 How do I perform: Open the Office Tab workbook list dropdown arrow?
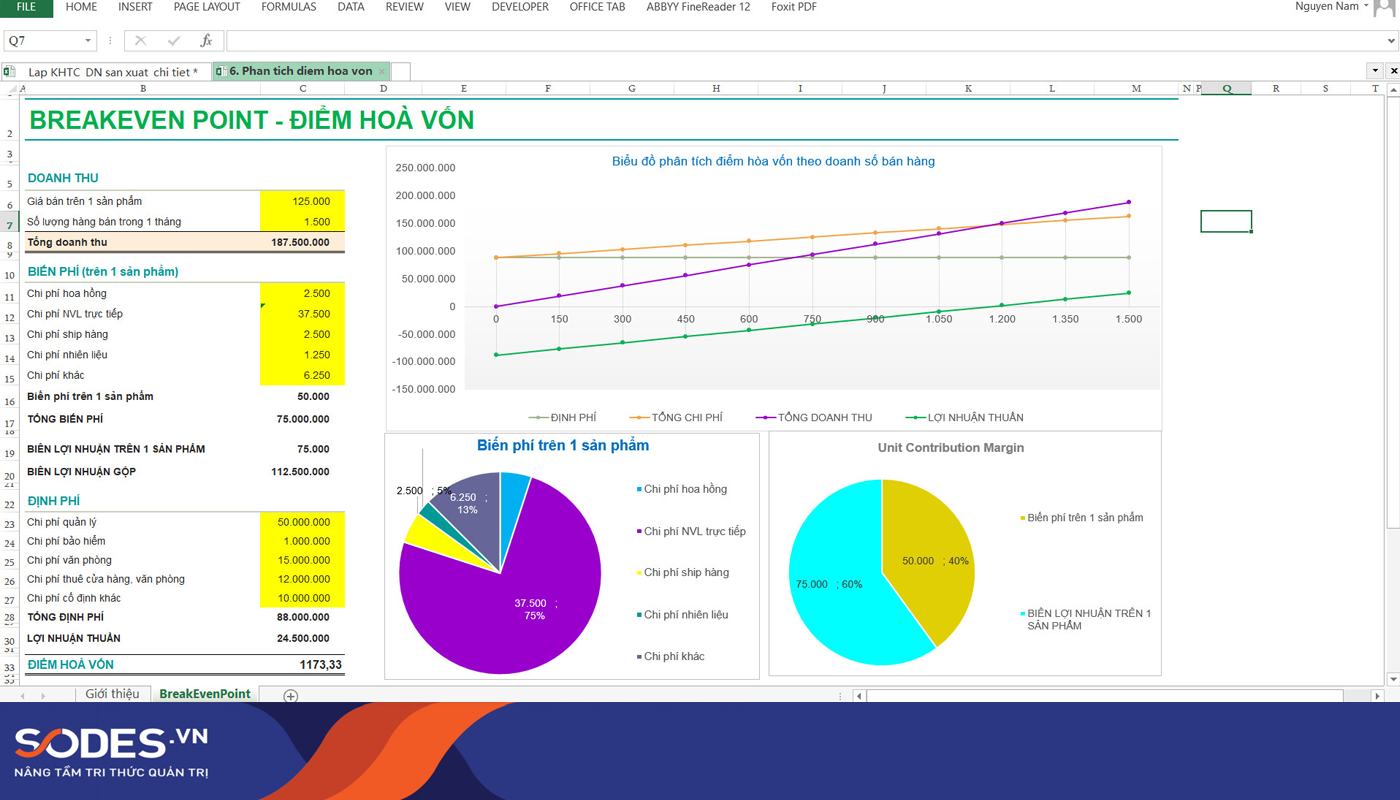coord(1375,71)
